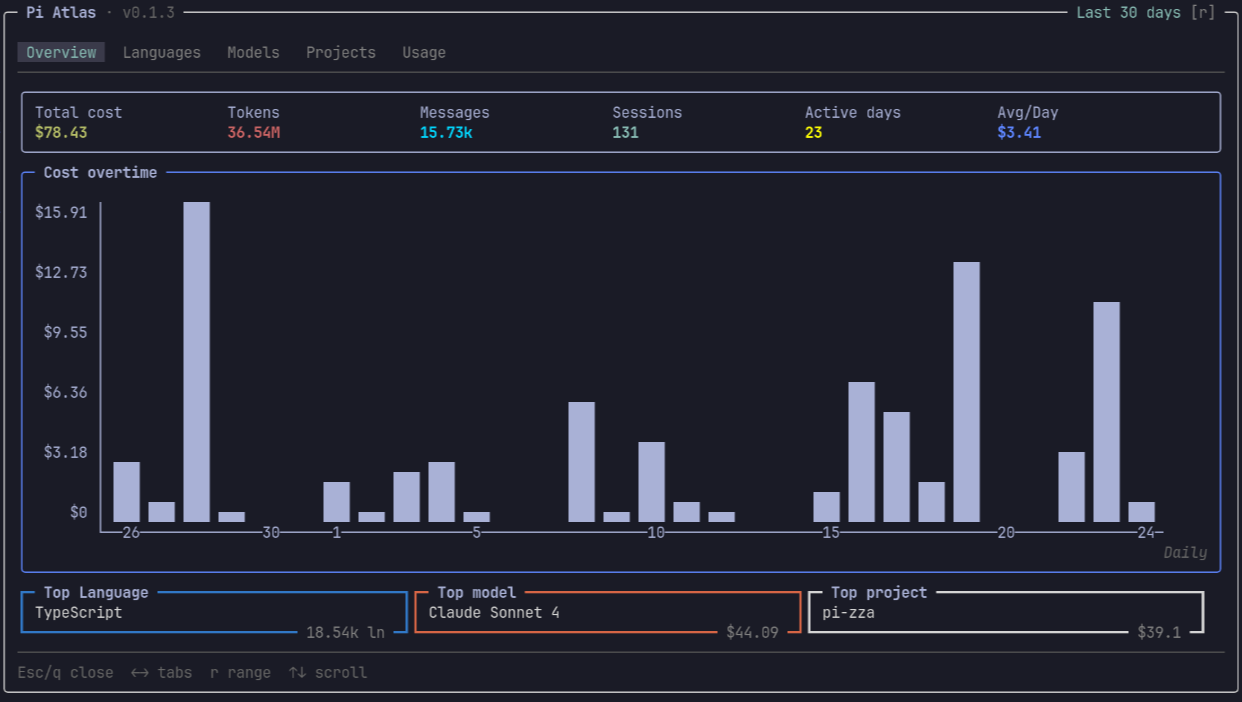
Task: Click the Active days label
Action: pyautogui.click(x=853, y=112)
